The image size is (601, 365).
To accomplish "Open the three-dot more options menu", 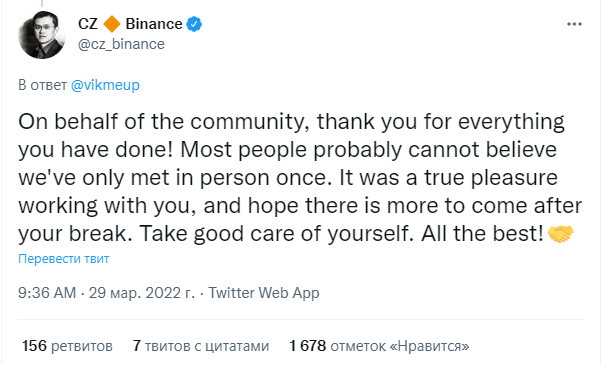I will coord(574,24).
